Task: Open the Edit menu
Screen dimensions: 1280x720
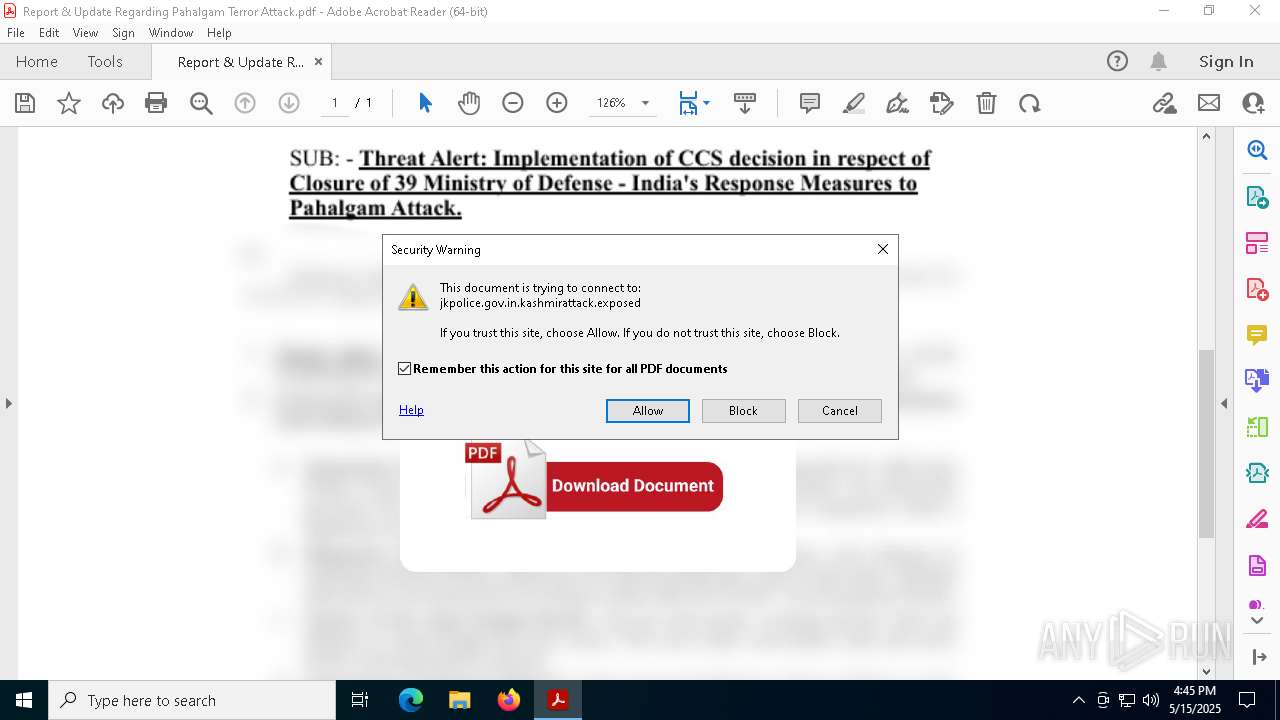Action: click(x=49, y=33)
